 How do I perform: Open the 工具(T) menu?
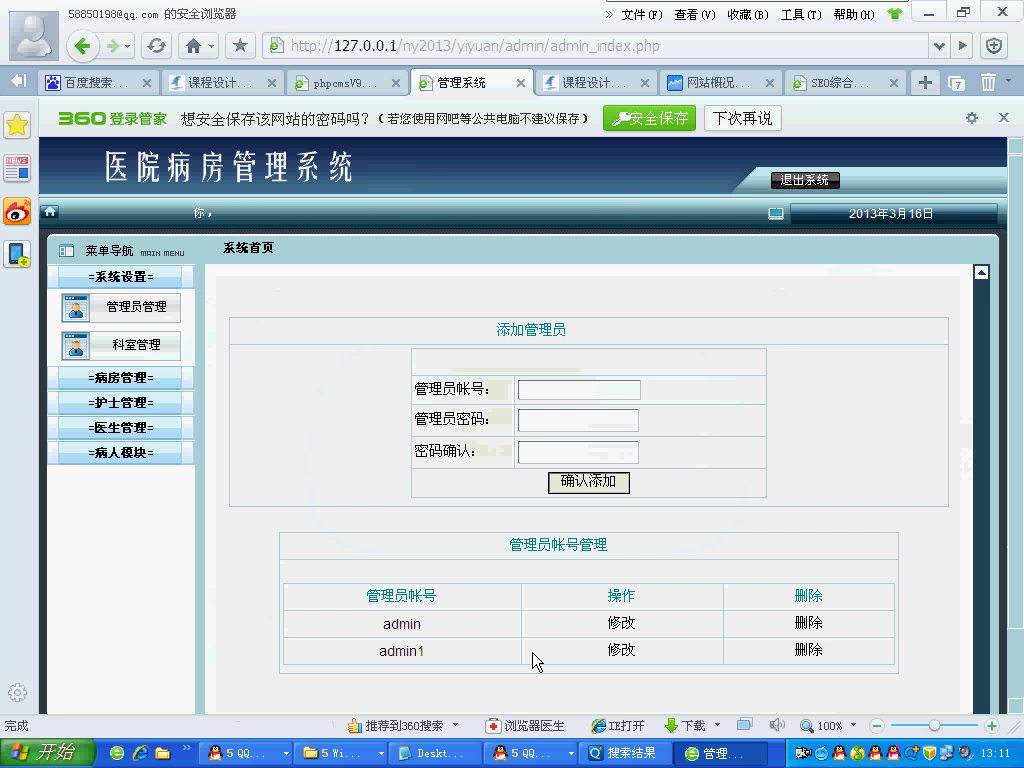(x=801, y=14)
